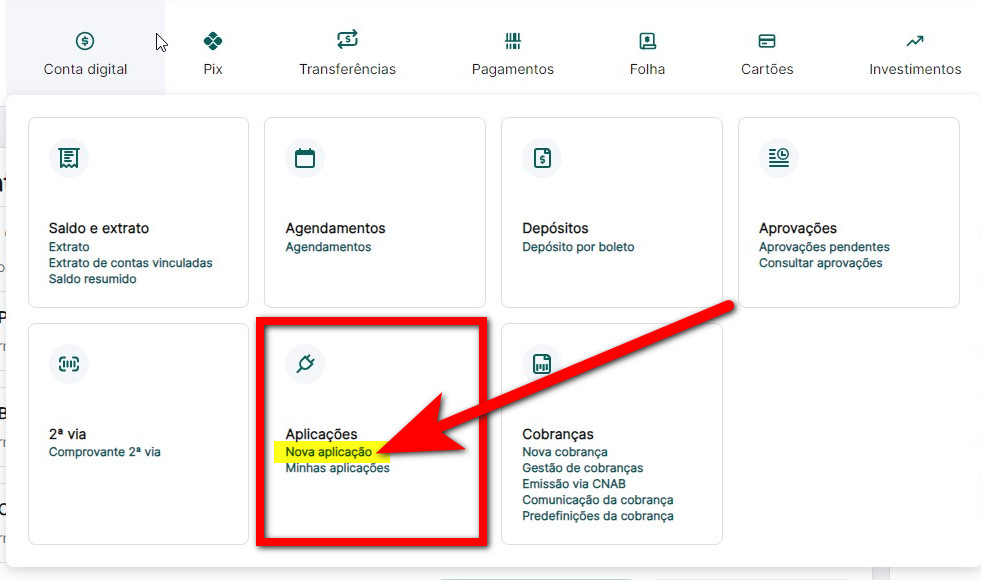Open the Folha menu tab
Viewport: 981px width, 580px height.
coord(647,55)
